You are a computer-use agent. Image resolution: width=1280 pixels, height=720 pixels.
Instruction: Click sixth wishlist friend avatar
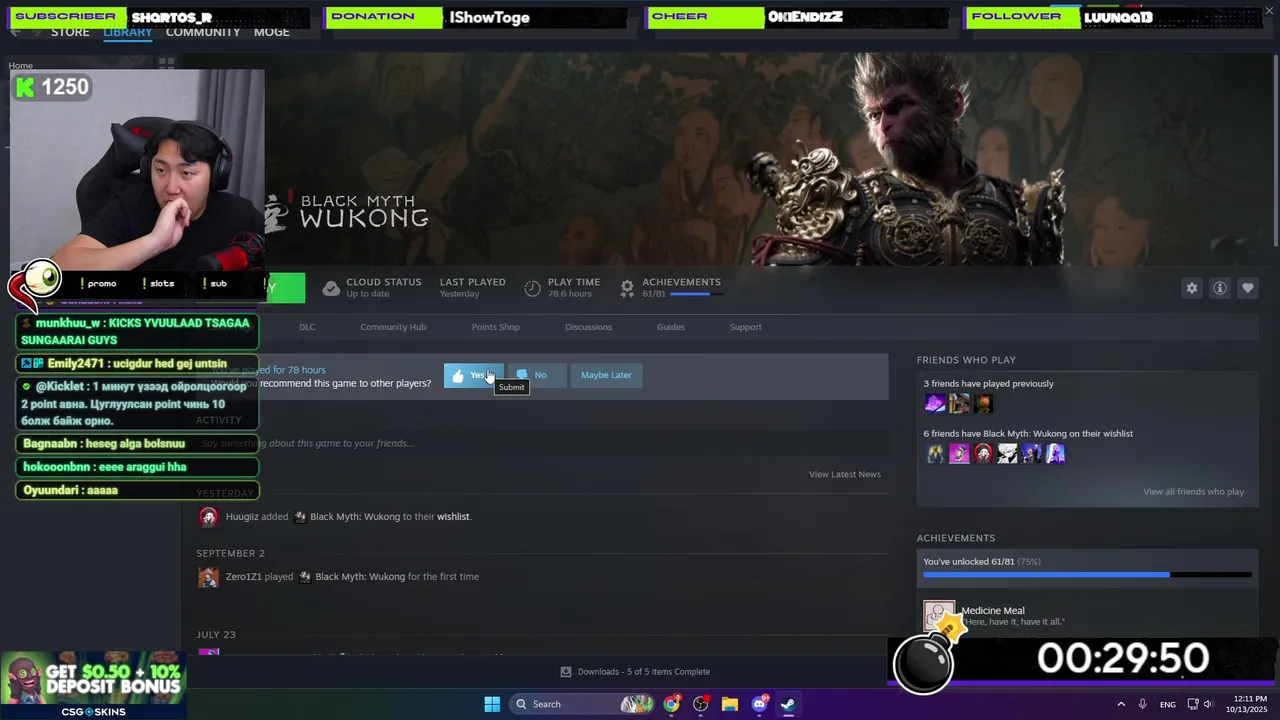(1055, 454)
